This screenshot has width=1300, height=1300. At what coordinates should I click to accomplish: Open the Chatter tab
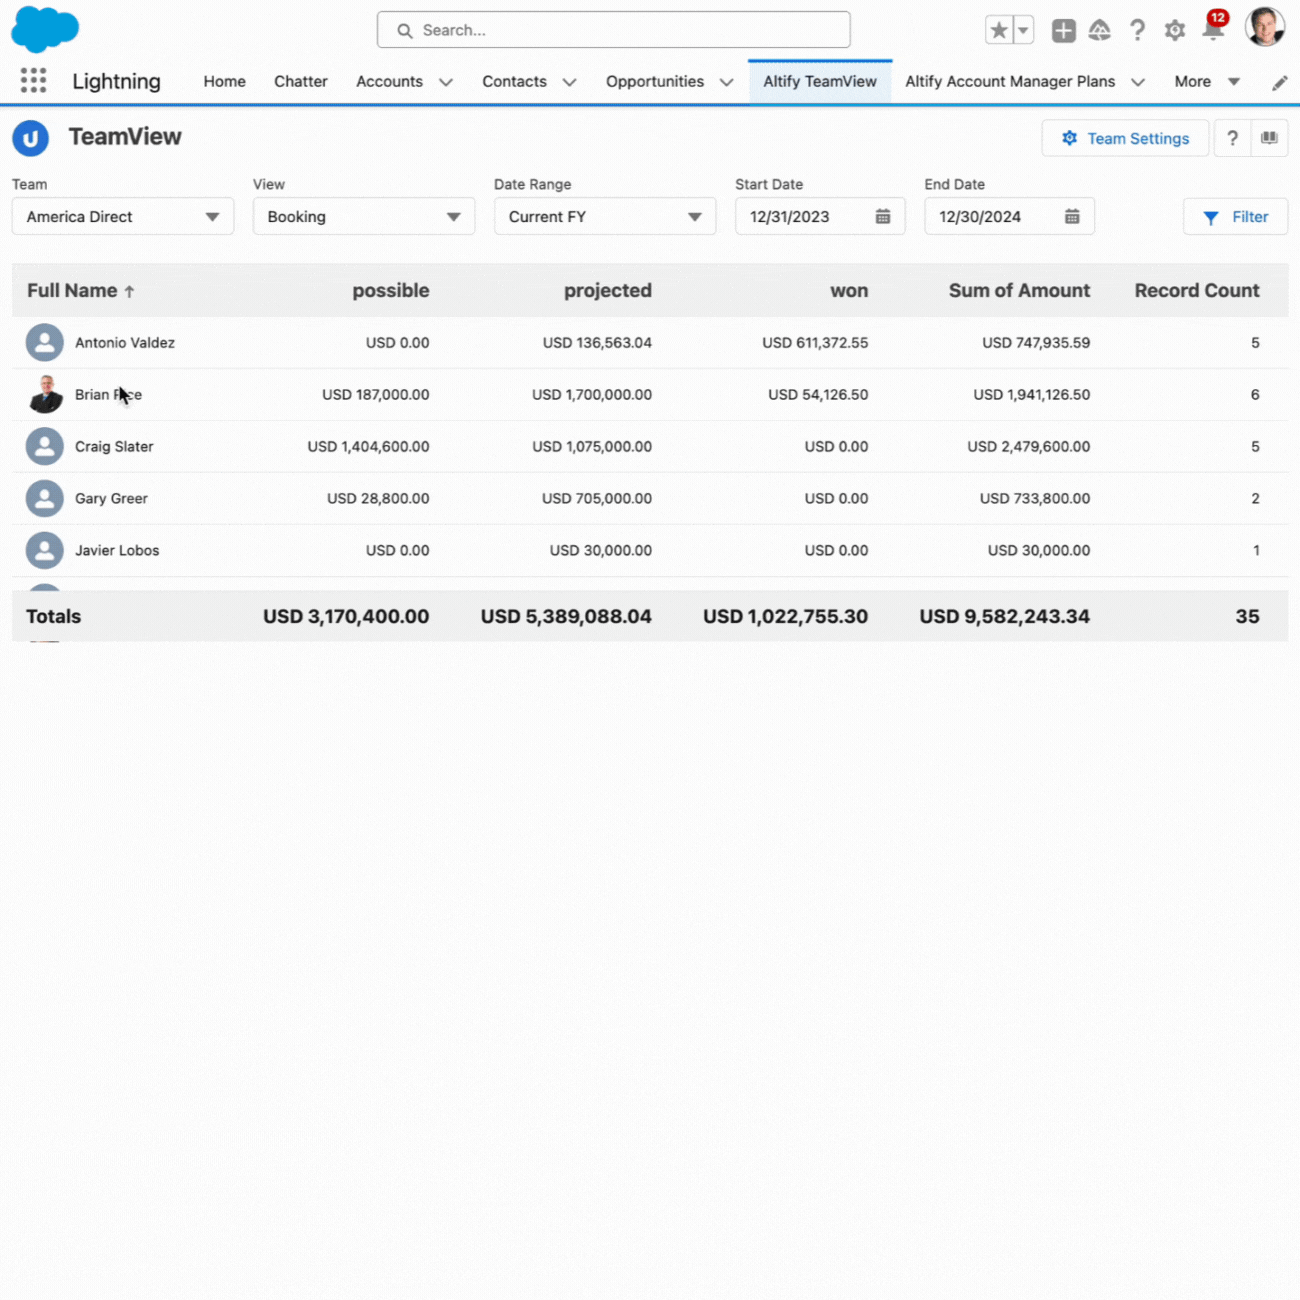301,81
